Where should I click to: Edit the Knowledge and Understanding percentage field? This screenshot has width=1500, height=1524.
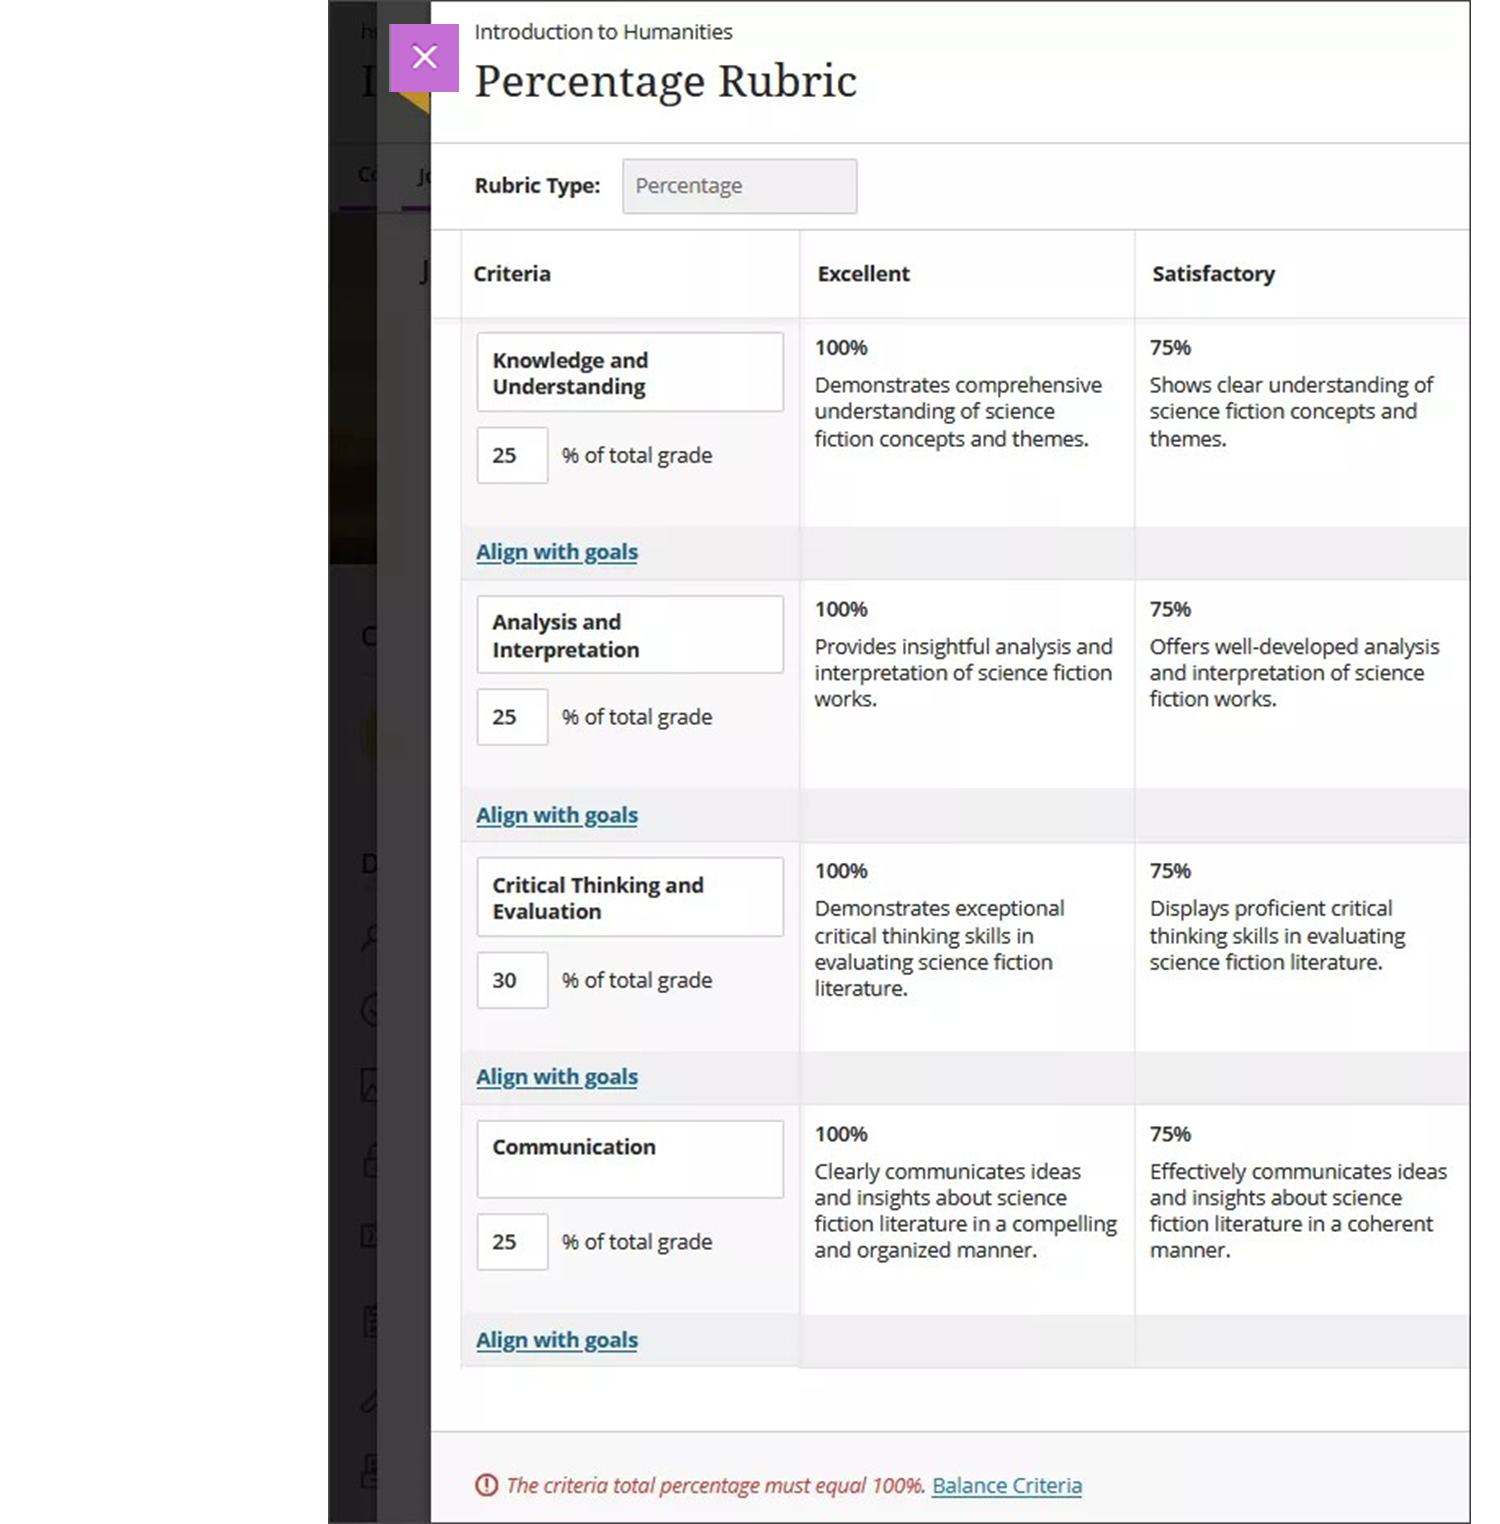coord(512,455)
